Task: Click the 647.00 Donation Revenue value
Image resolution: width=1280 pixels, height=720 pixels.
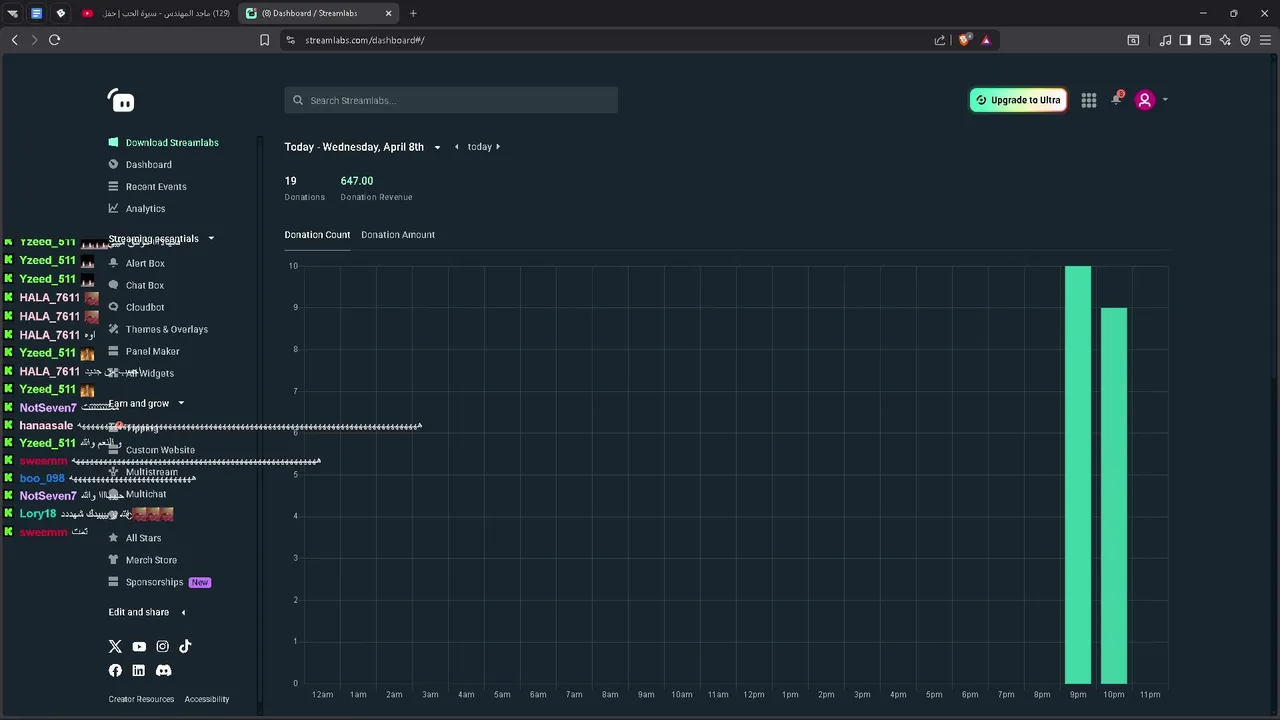Action: pyautogui.click(x=357, y=181)
